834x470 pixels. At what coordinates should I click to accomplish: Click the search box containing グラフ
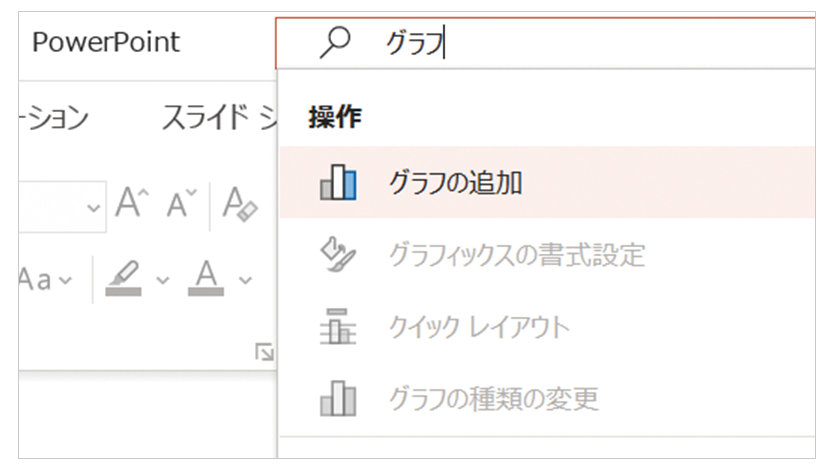tap(545, 43)
